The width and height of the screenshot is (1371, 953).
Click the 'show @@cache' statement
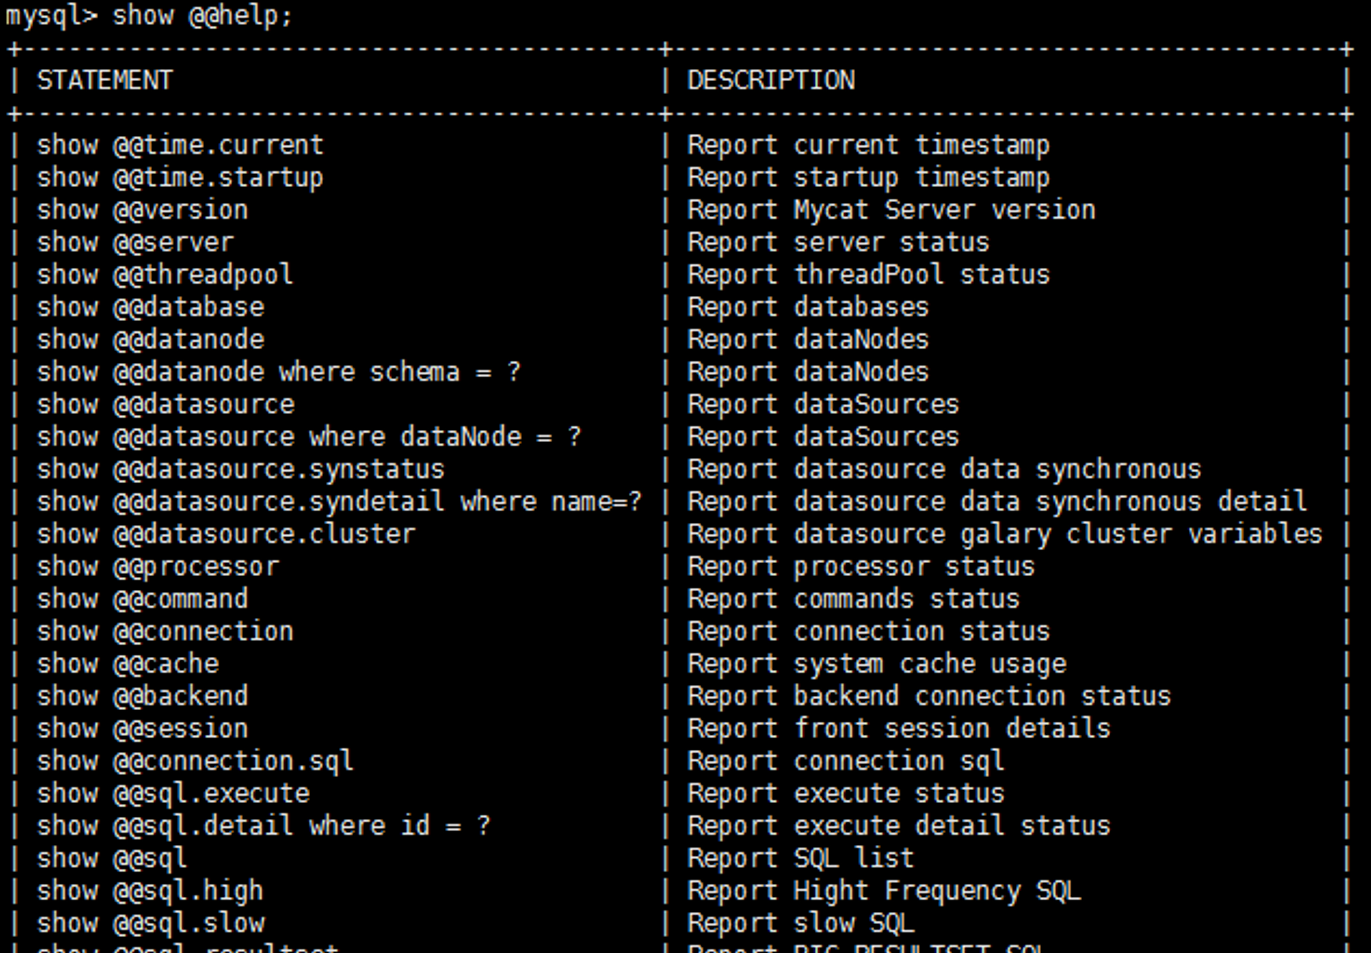pyautogui.click(x=127, y=664)
